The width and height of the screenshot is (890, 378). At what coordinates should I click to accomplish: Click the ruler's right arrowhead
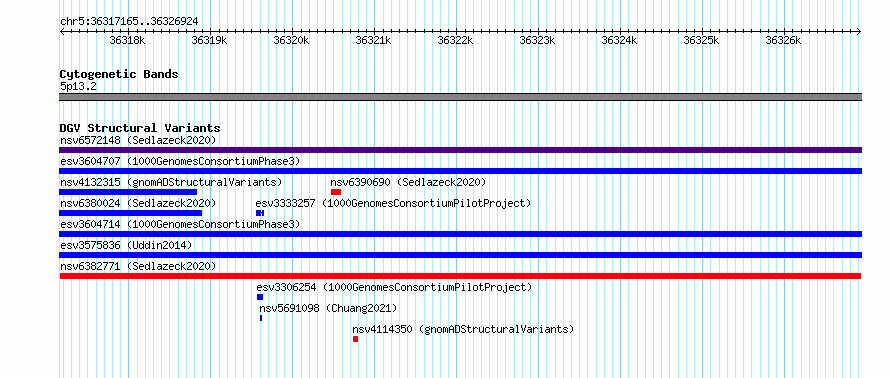pyautogui.click(x=859, y=32)
